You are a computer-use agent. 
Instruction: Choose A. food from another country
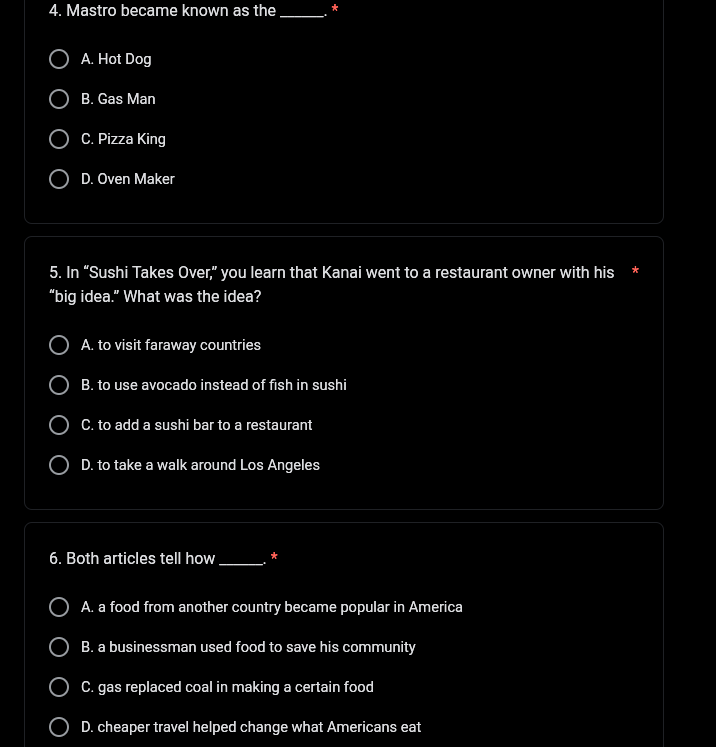click(x=59, y=607)
